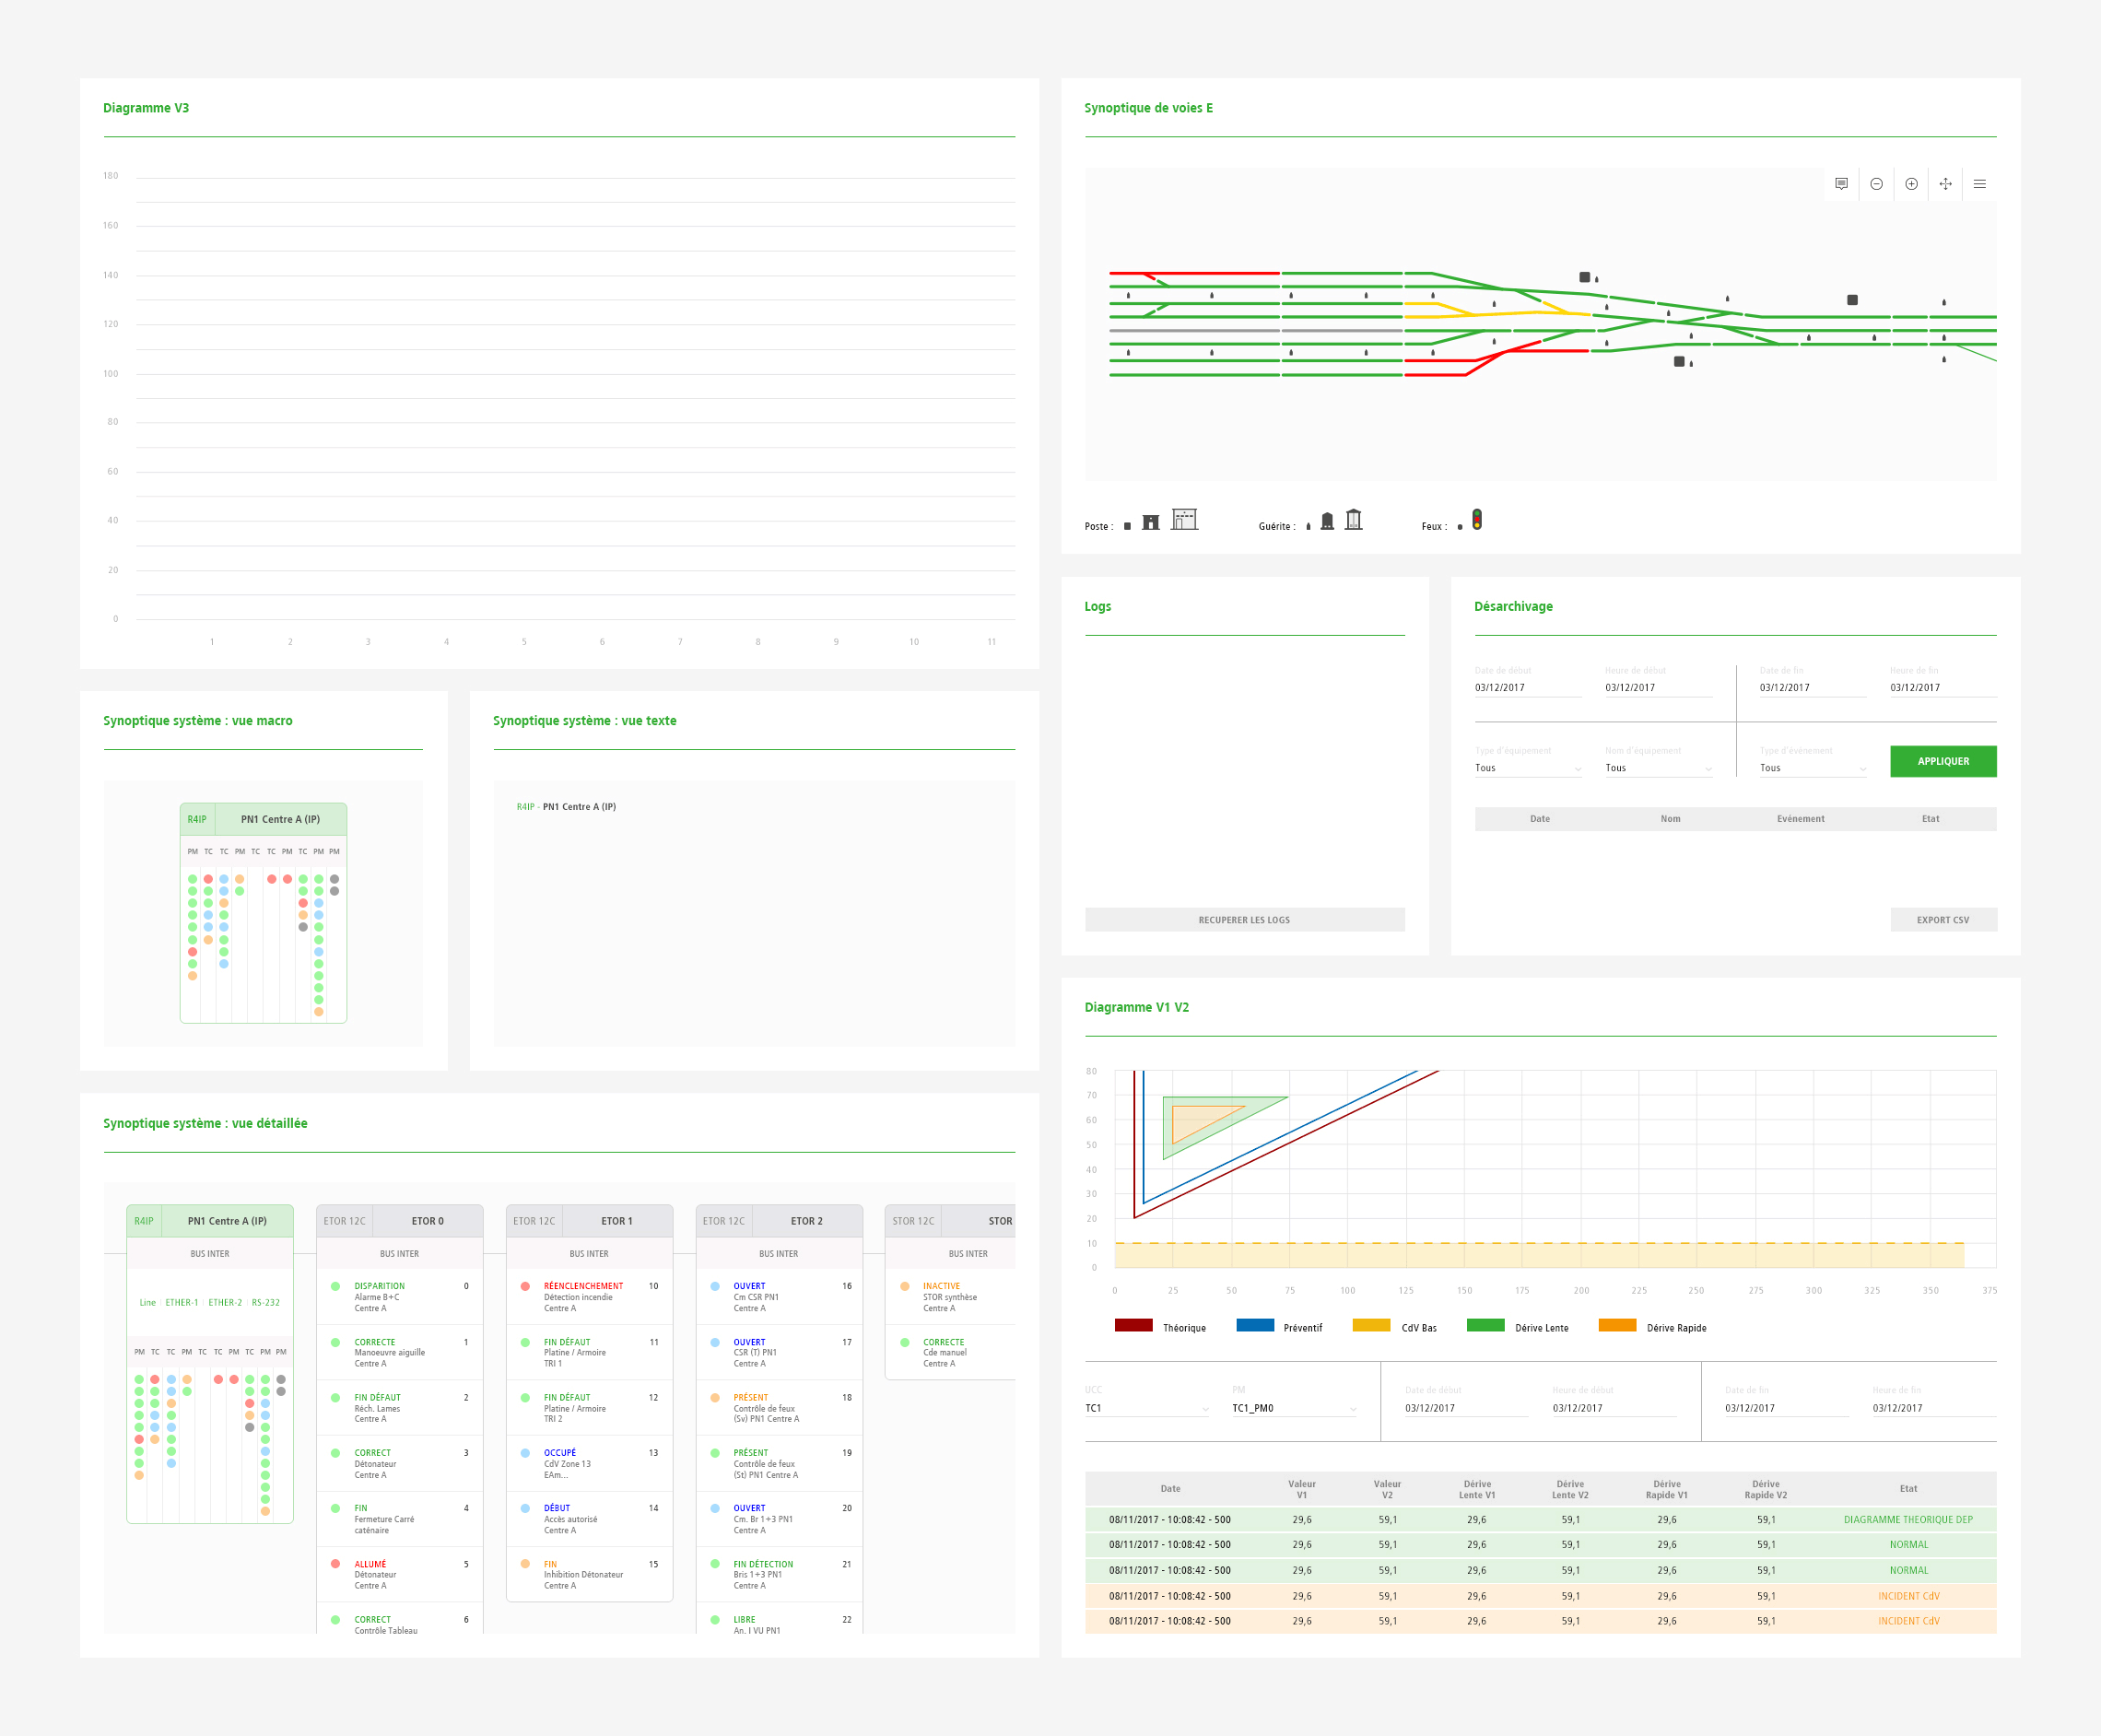Click the RECUPERER LES LOGS button
The width and height of the screenshot is (2101, 1736).
pos(1244,920)
